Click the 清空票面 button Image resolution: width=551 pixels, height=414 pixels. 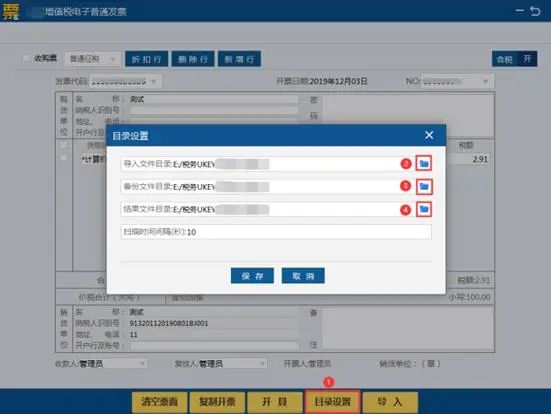[x=160, y=401]
